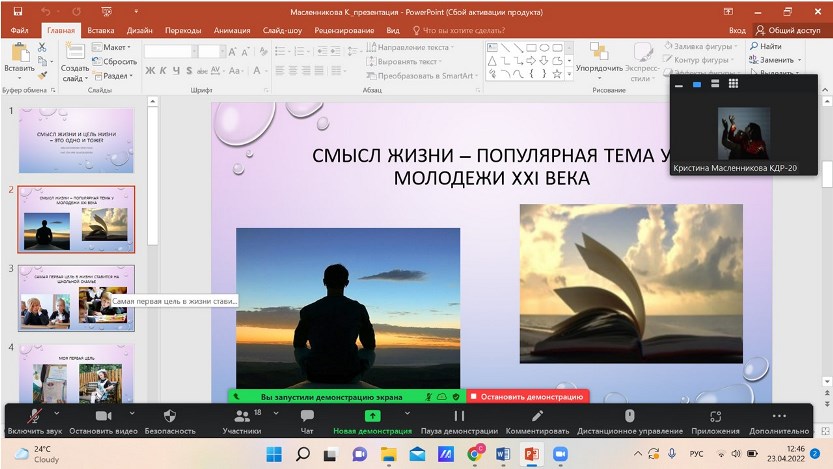Viewport: 833px width, 469px height.
Task: Open the Макет layout dropdown
Action: click(x=112, y=47)
